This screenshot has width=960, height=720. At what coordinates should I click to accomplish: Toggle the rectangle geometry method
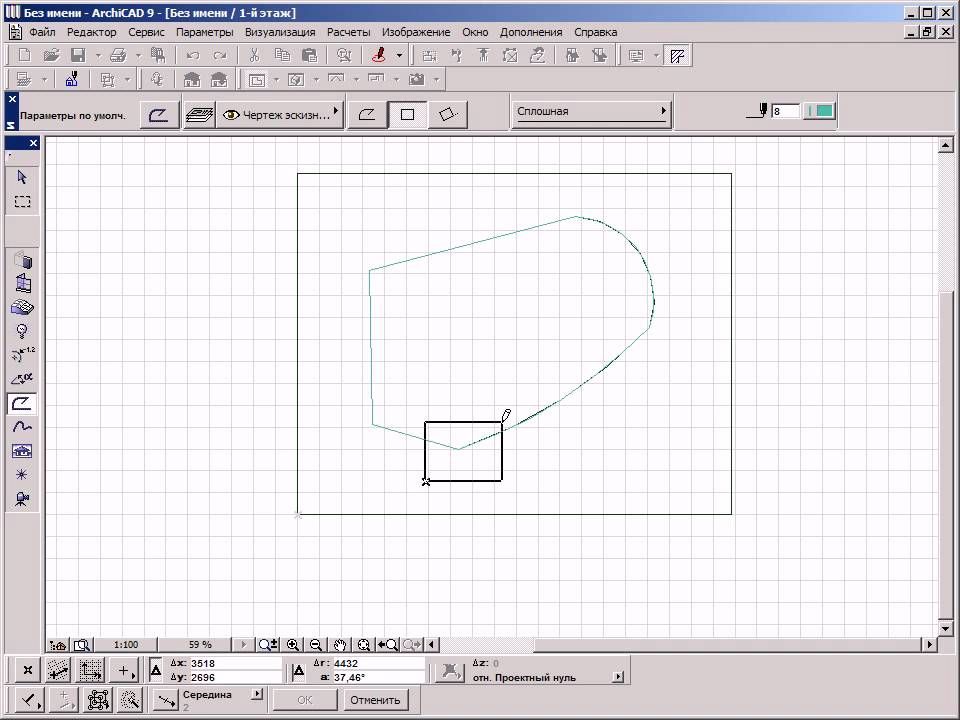(407, 115)
